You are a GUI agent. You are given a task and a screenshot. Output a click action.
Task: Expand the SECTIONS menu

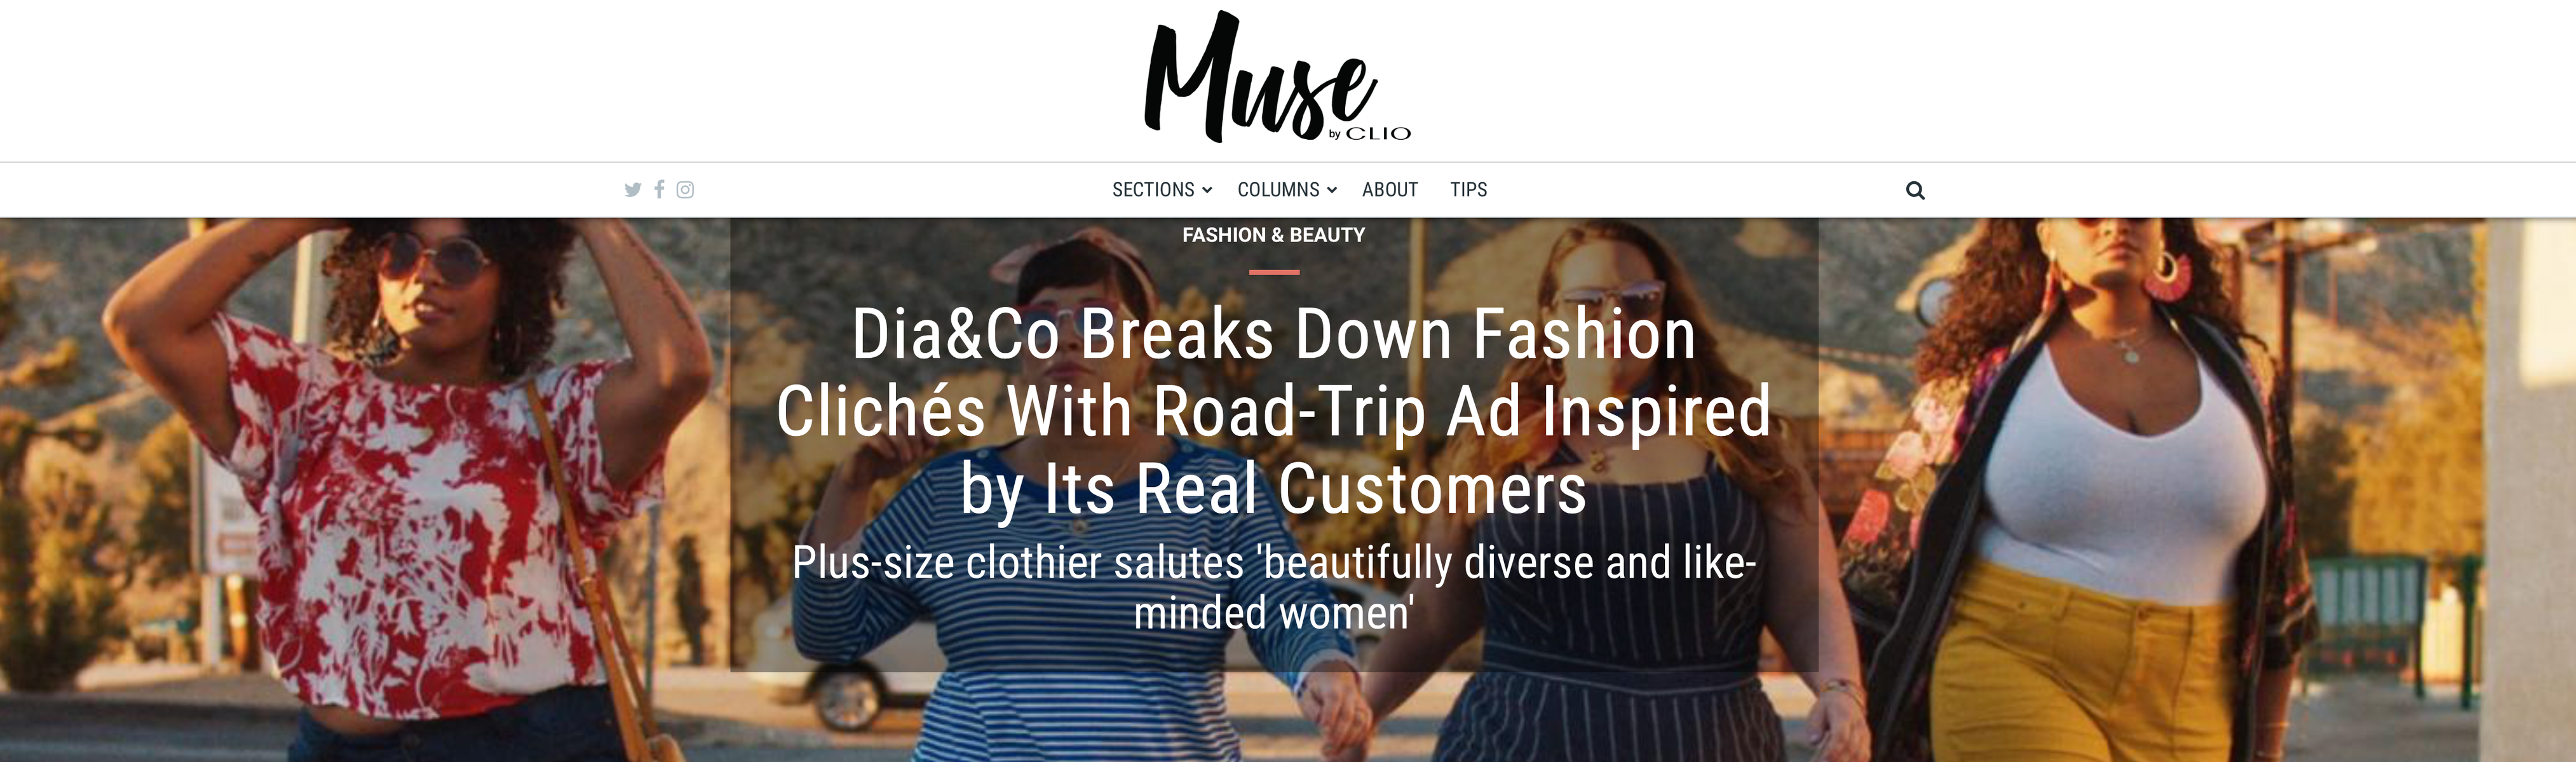pos(1161,190)
